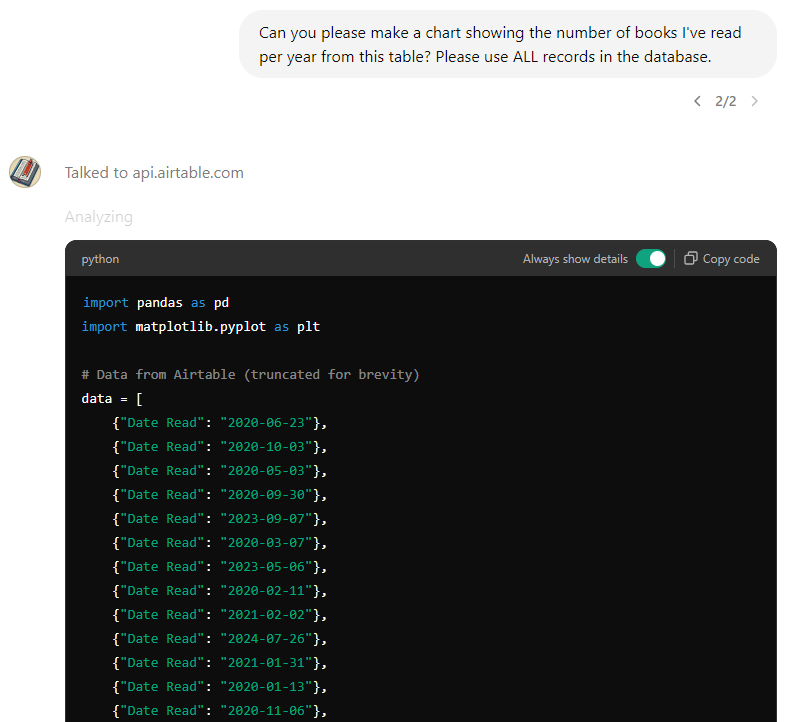
Task: Click the 2020-02-11 date entry
Action: coord(219,591)
